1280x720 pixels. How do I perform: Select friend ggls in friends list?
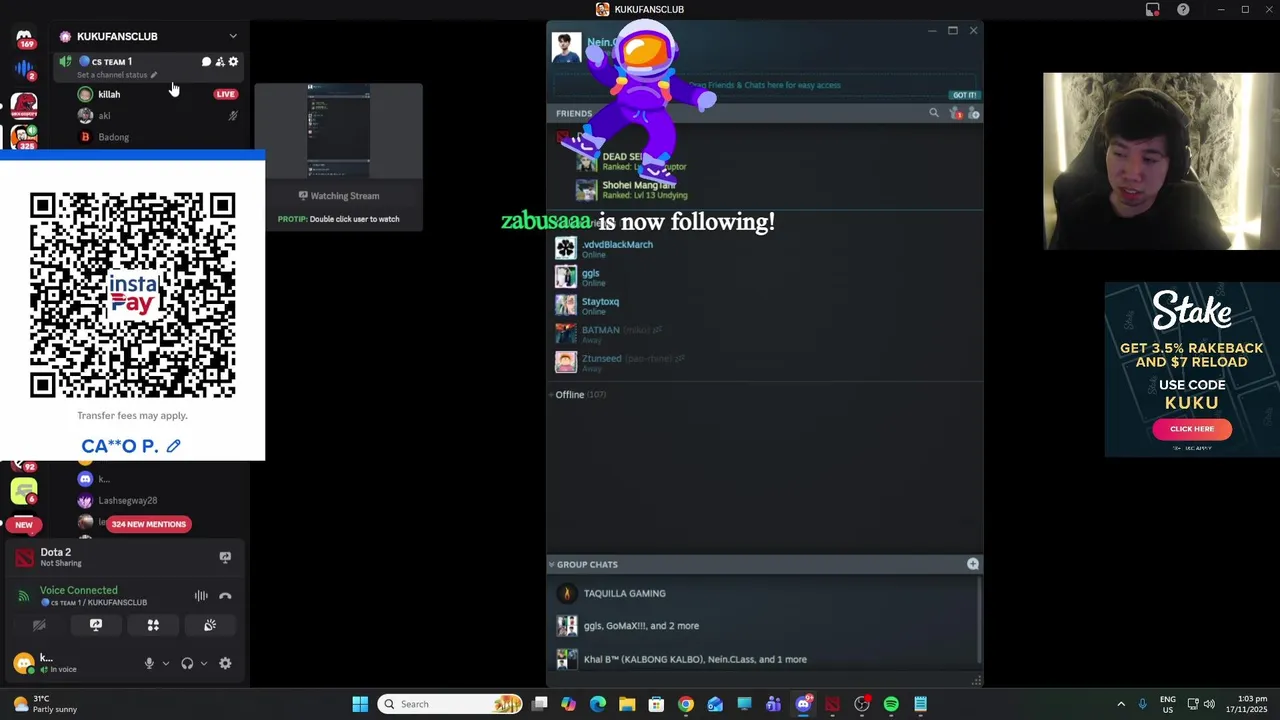[591, 273]
